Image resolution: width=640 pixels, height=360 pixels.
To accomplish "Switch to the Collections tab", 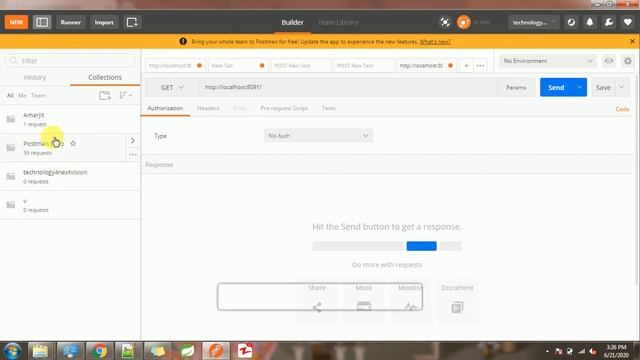I will click(105, 77).
